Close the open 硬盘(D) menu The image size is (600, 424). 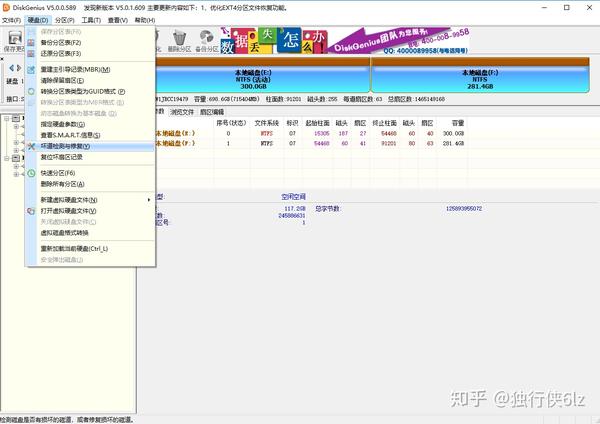(x=38, y=20)
